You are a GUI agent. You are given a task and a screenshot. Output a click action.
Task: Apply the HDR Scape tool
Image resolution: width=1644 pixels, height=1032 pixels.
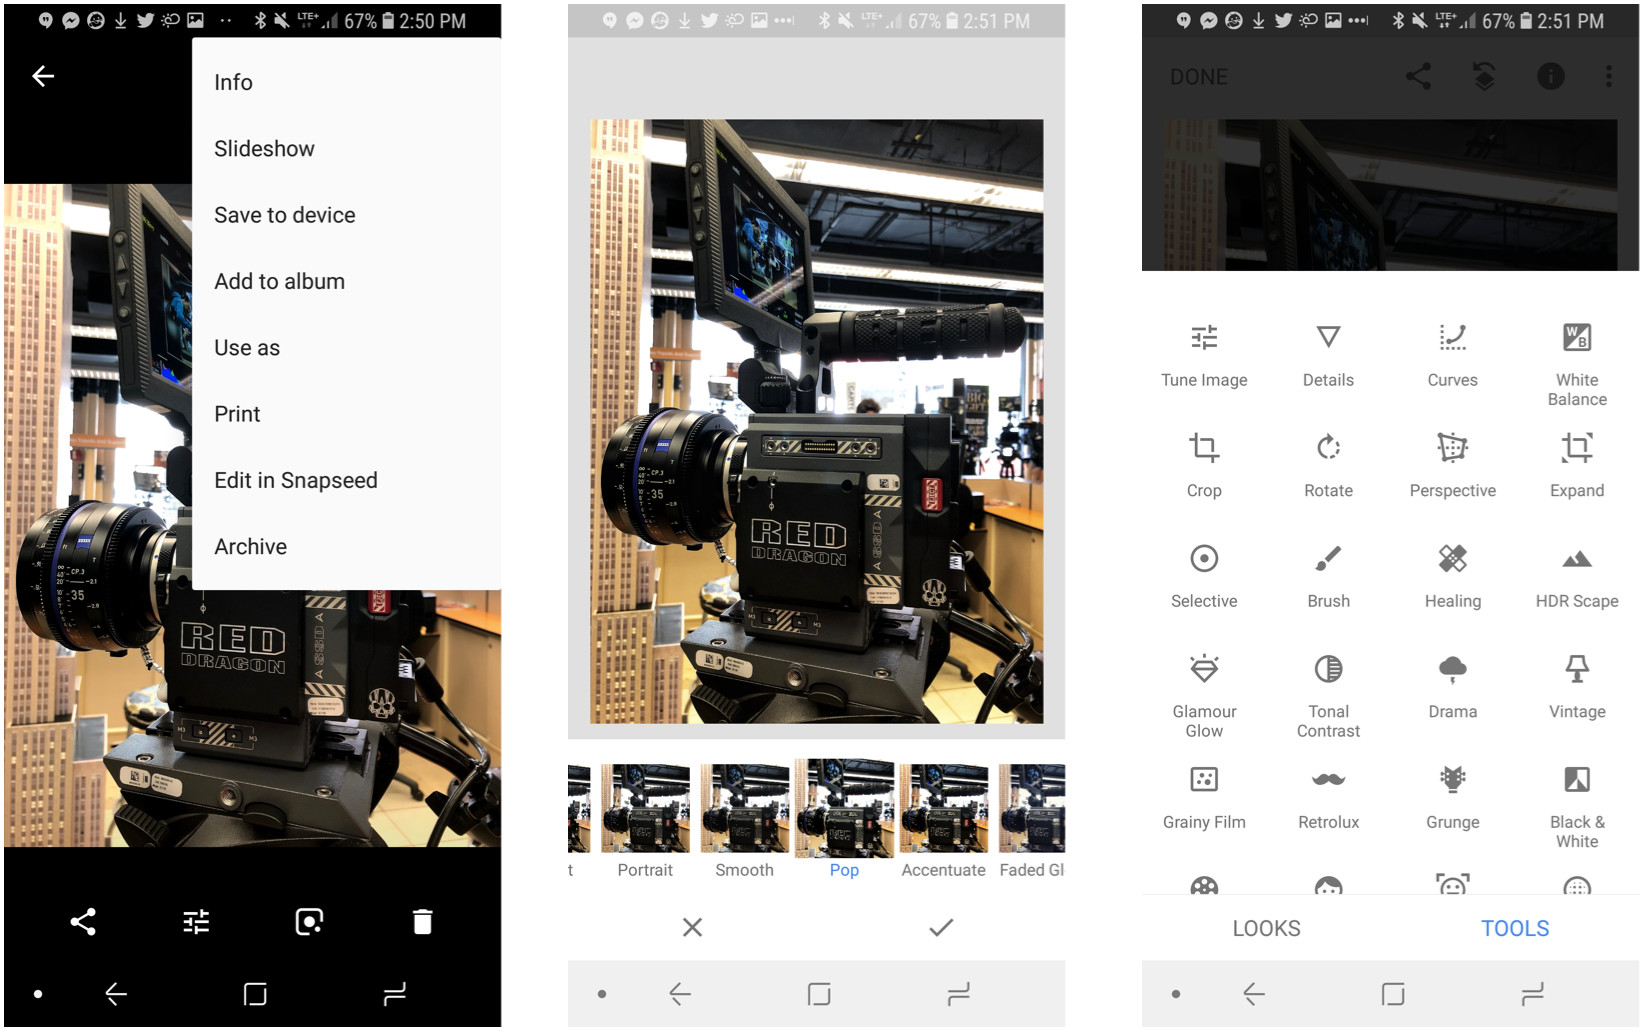pos(1577,577)
